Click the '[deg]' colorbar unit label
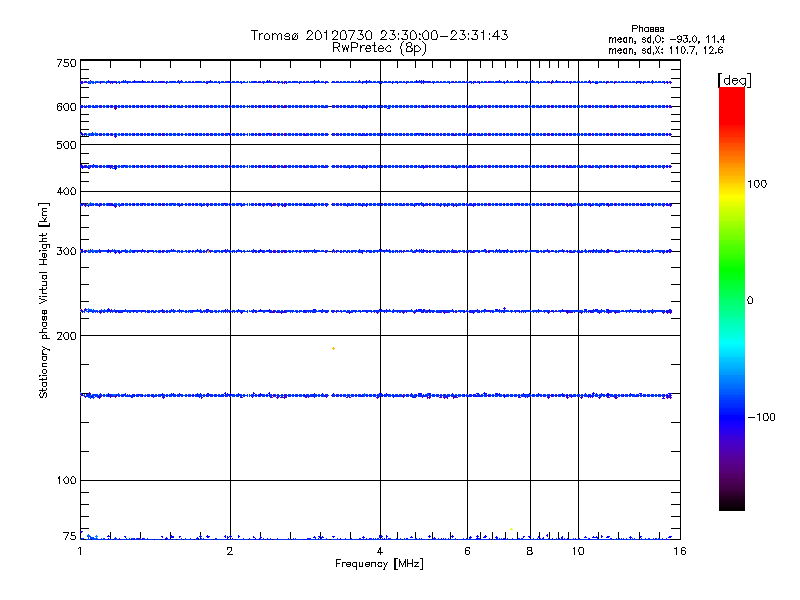This screenshot has width=800, height=600. tap(734, 80)
